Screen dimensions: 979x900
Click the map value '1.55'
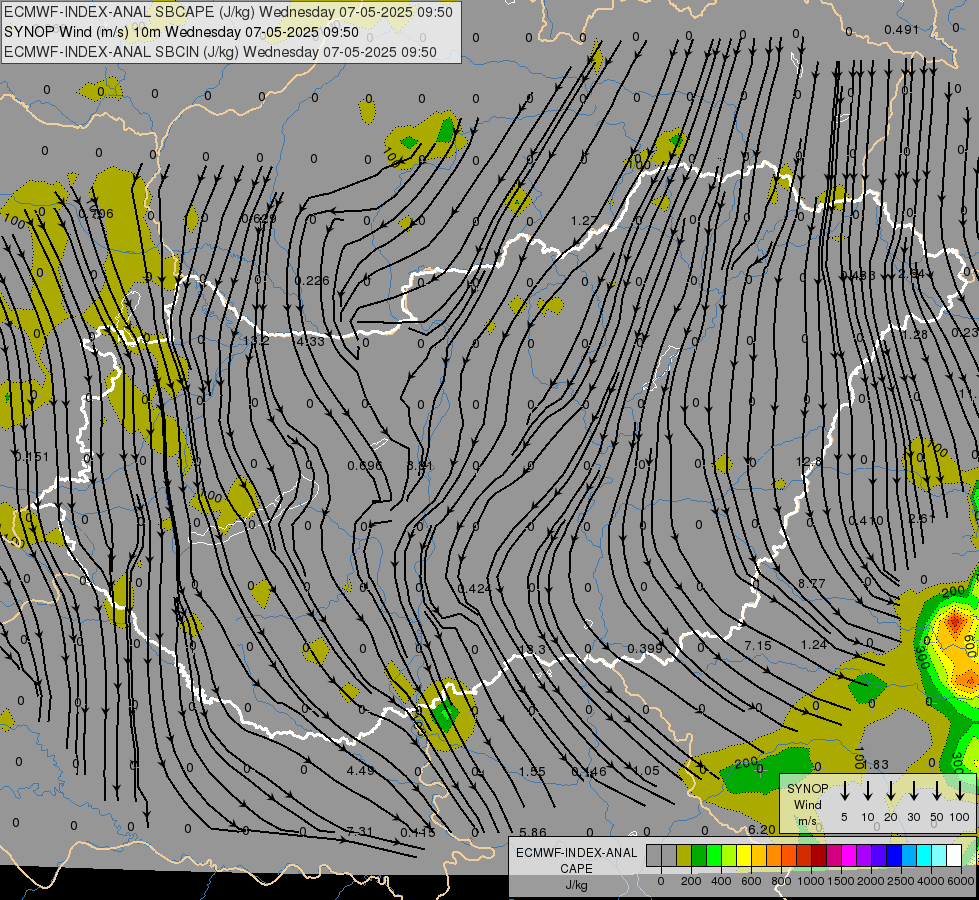coord(532,772)
